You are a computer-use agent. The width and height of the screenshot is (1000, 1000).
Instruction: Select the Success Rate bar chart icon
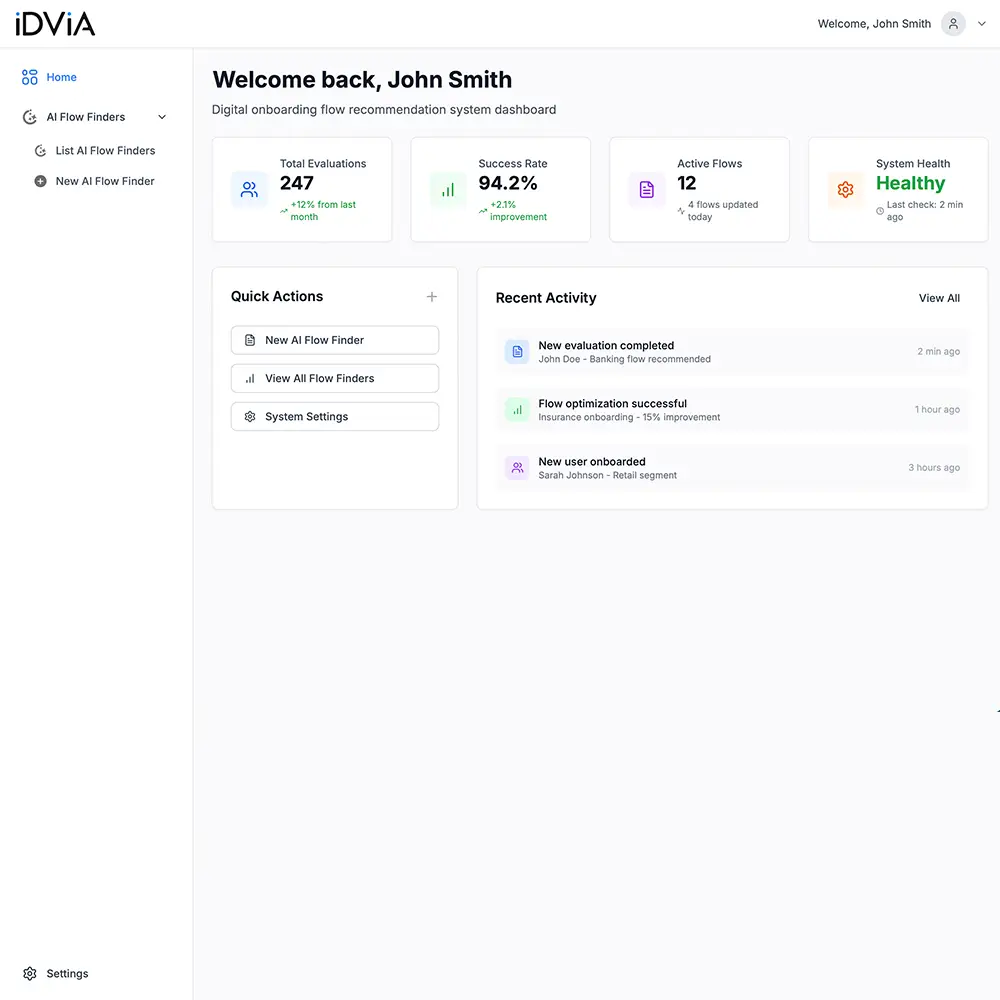446,189
